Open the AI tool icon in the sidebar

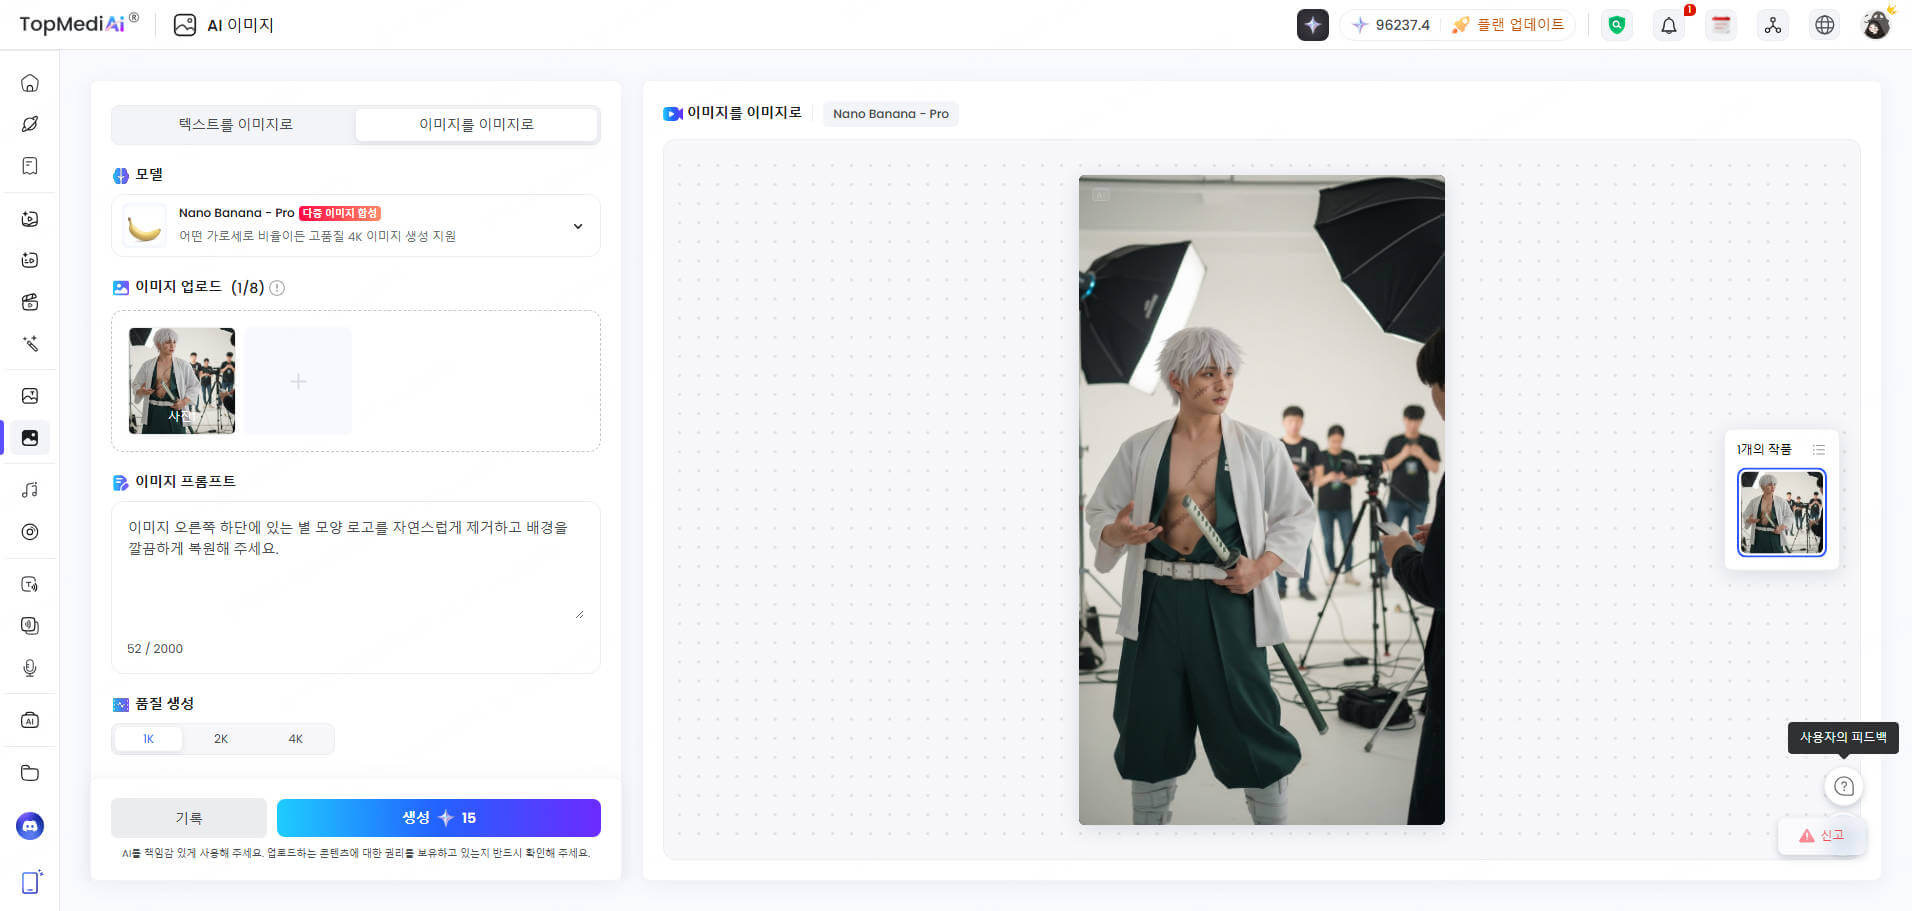coord(29,720)
